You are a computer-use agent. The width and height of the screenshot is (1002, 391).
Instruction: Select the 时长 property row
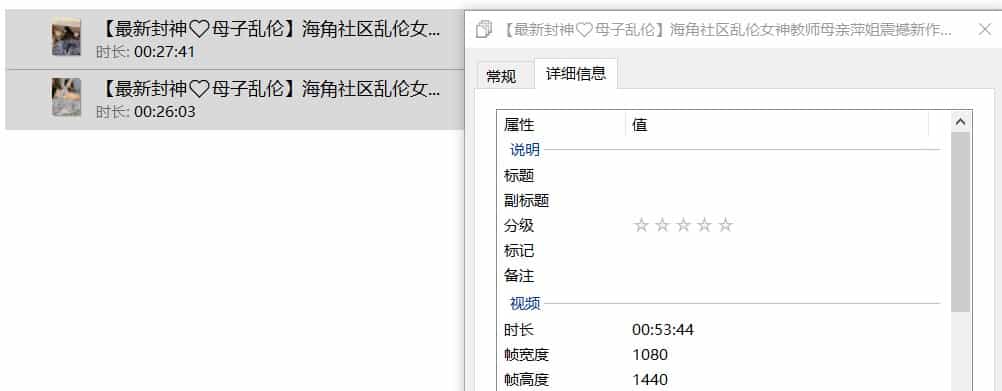pos(722,330)
